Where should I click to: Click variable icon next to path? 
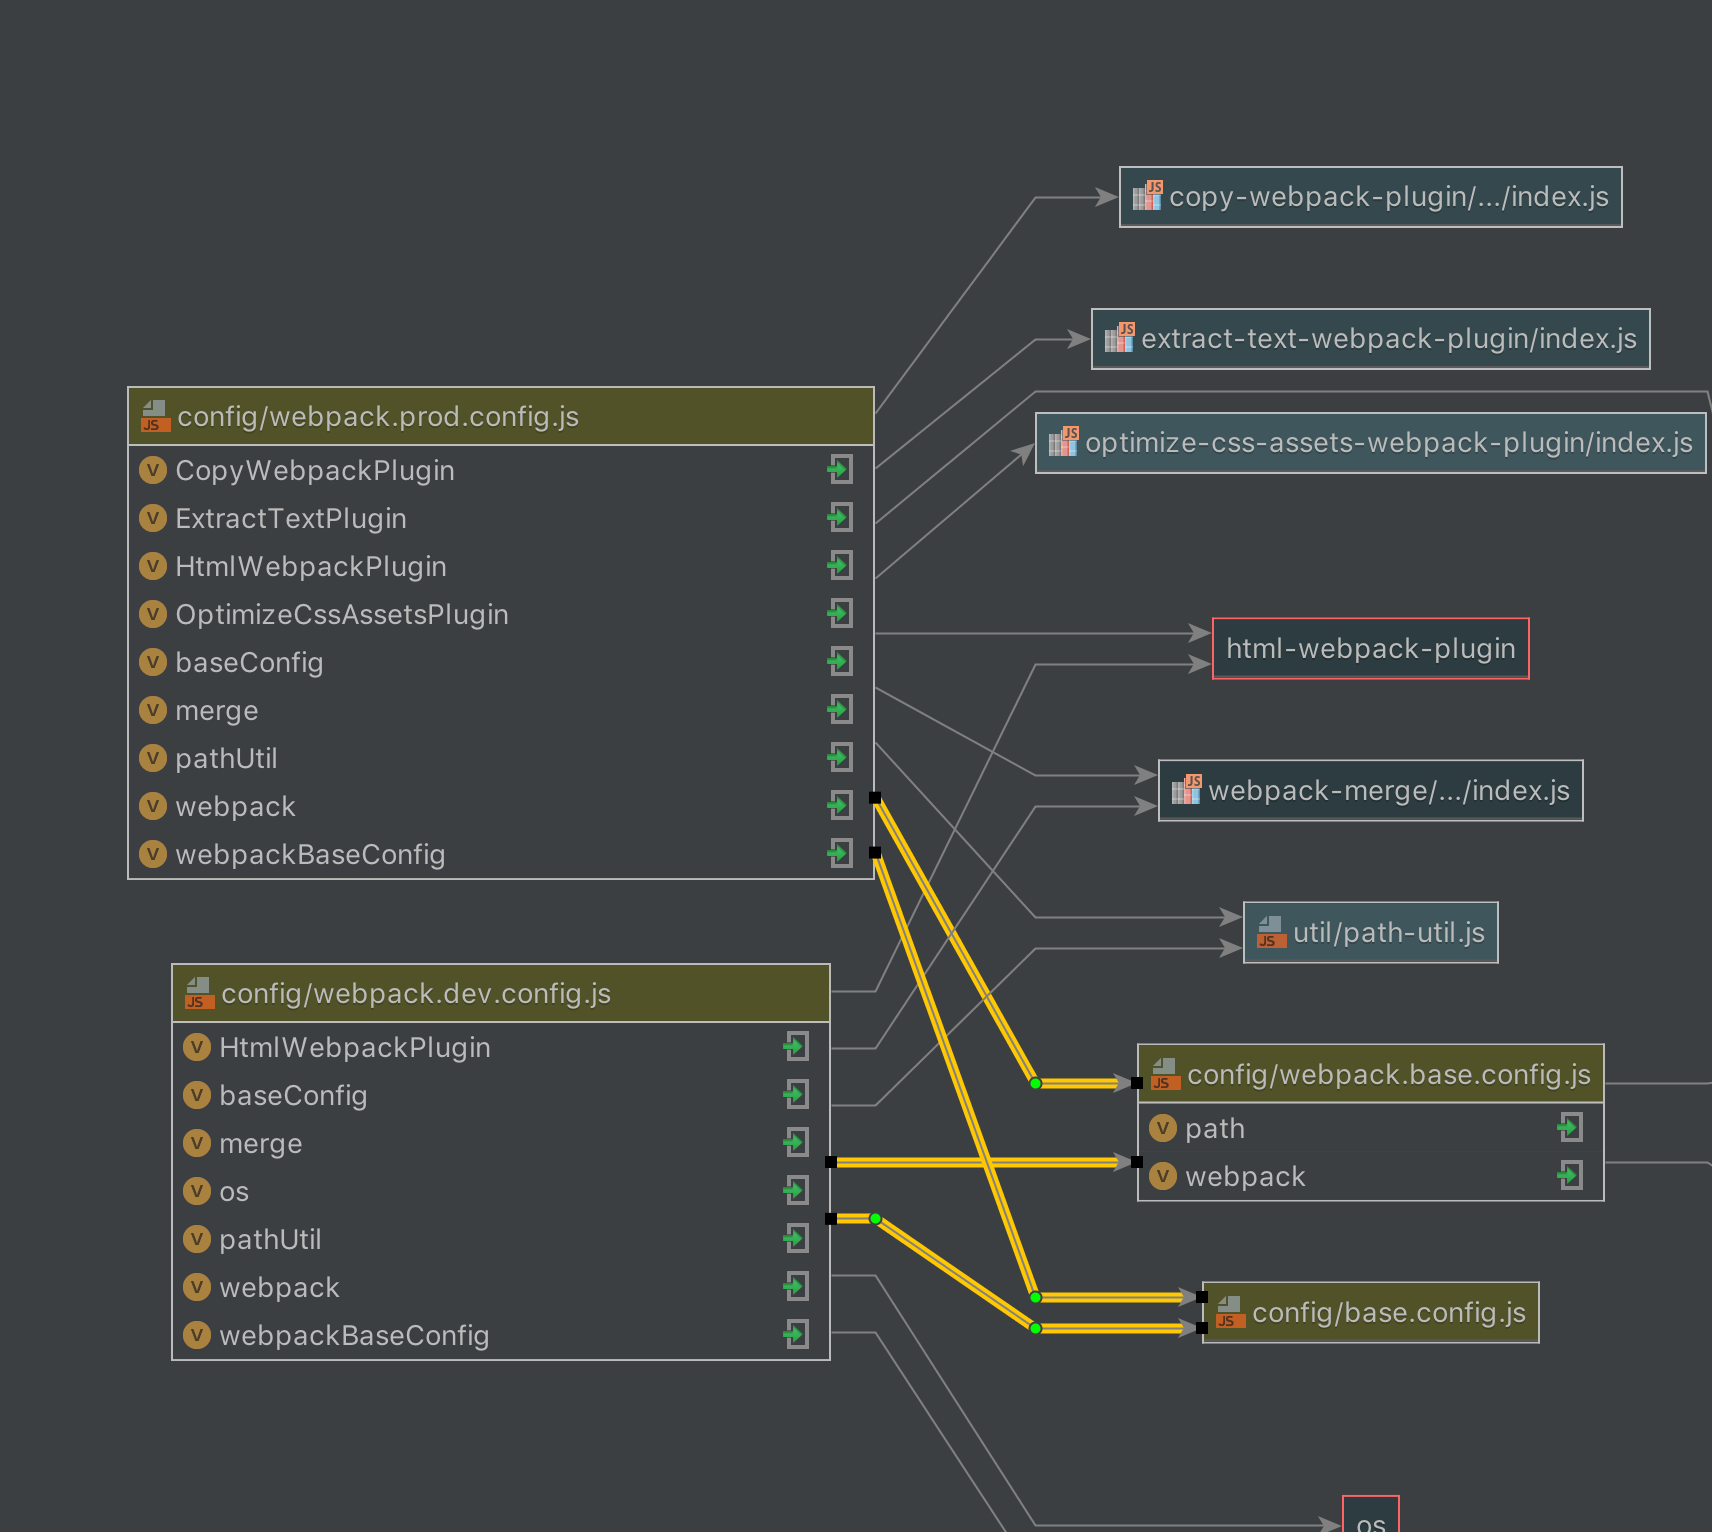(x=1163, y=1128)
